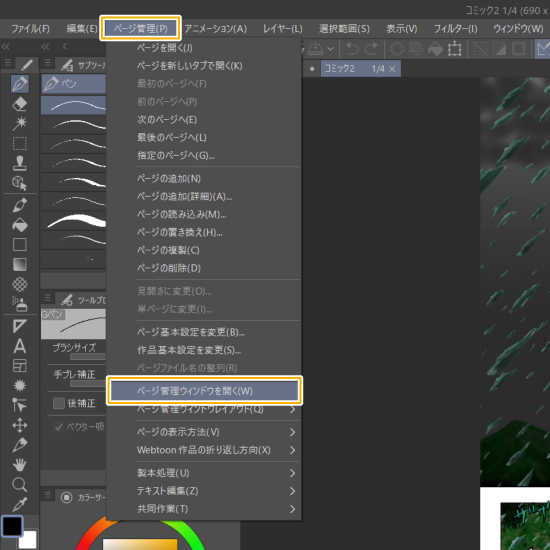Select the crosshatch Decoration tool

pos(20,284)
